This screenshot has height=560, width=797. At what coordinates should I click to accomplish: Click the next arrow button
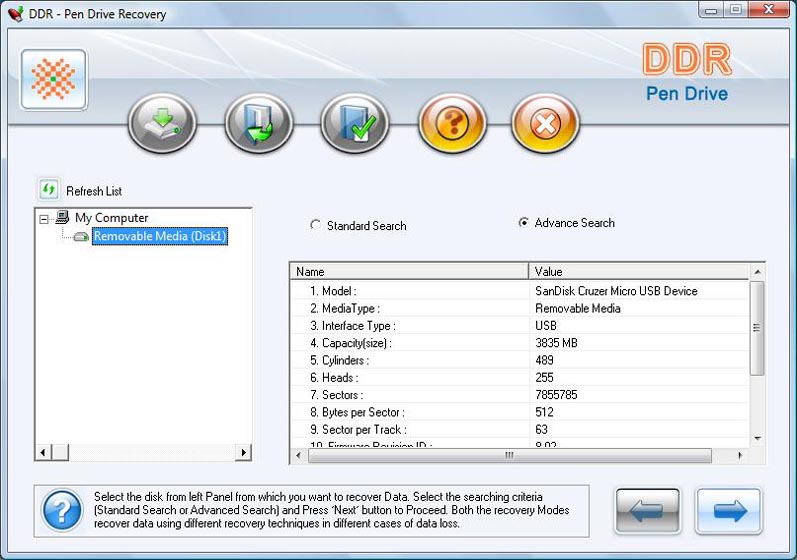[729, 511]
